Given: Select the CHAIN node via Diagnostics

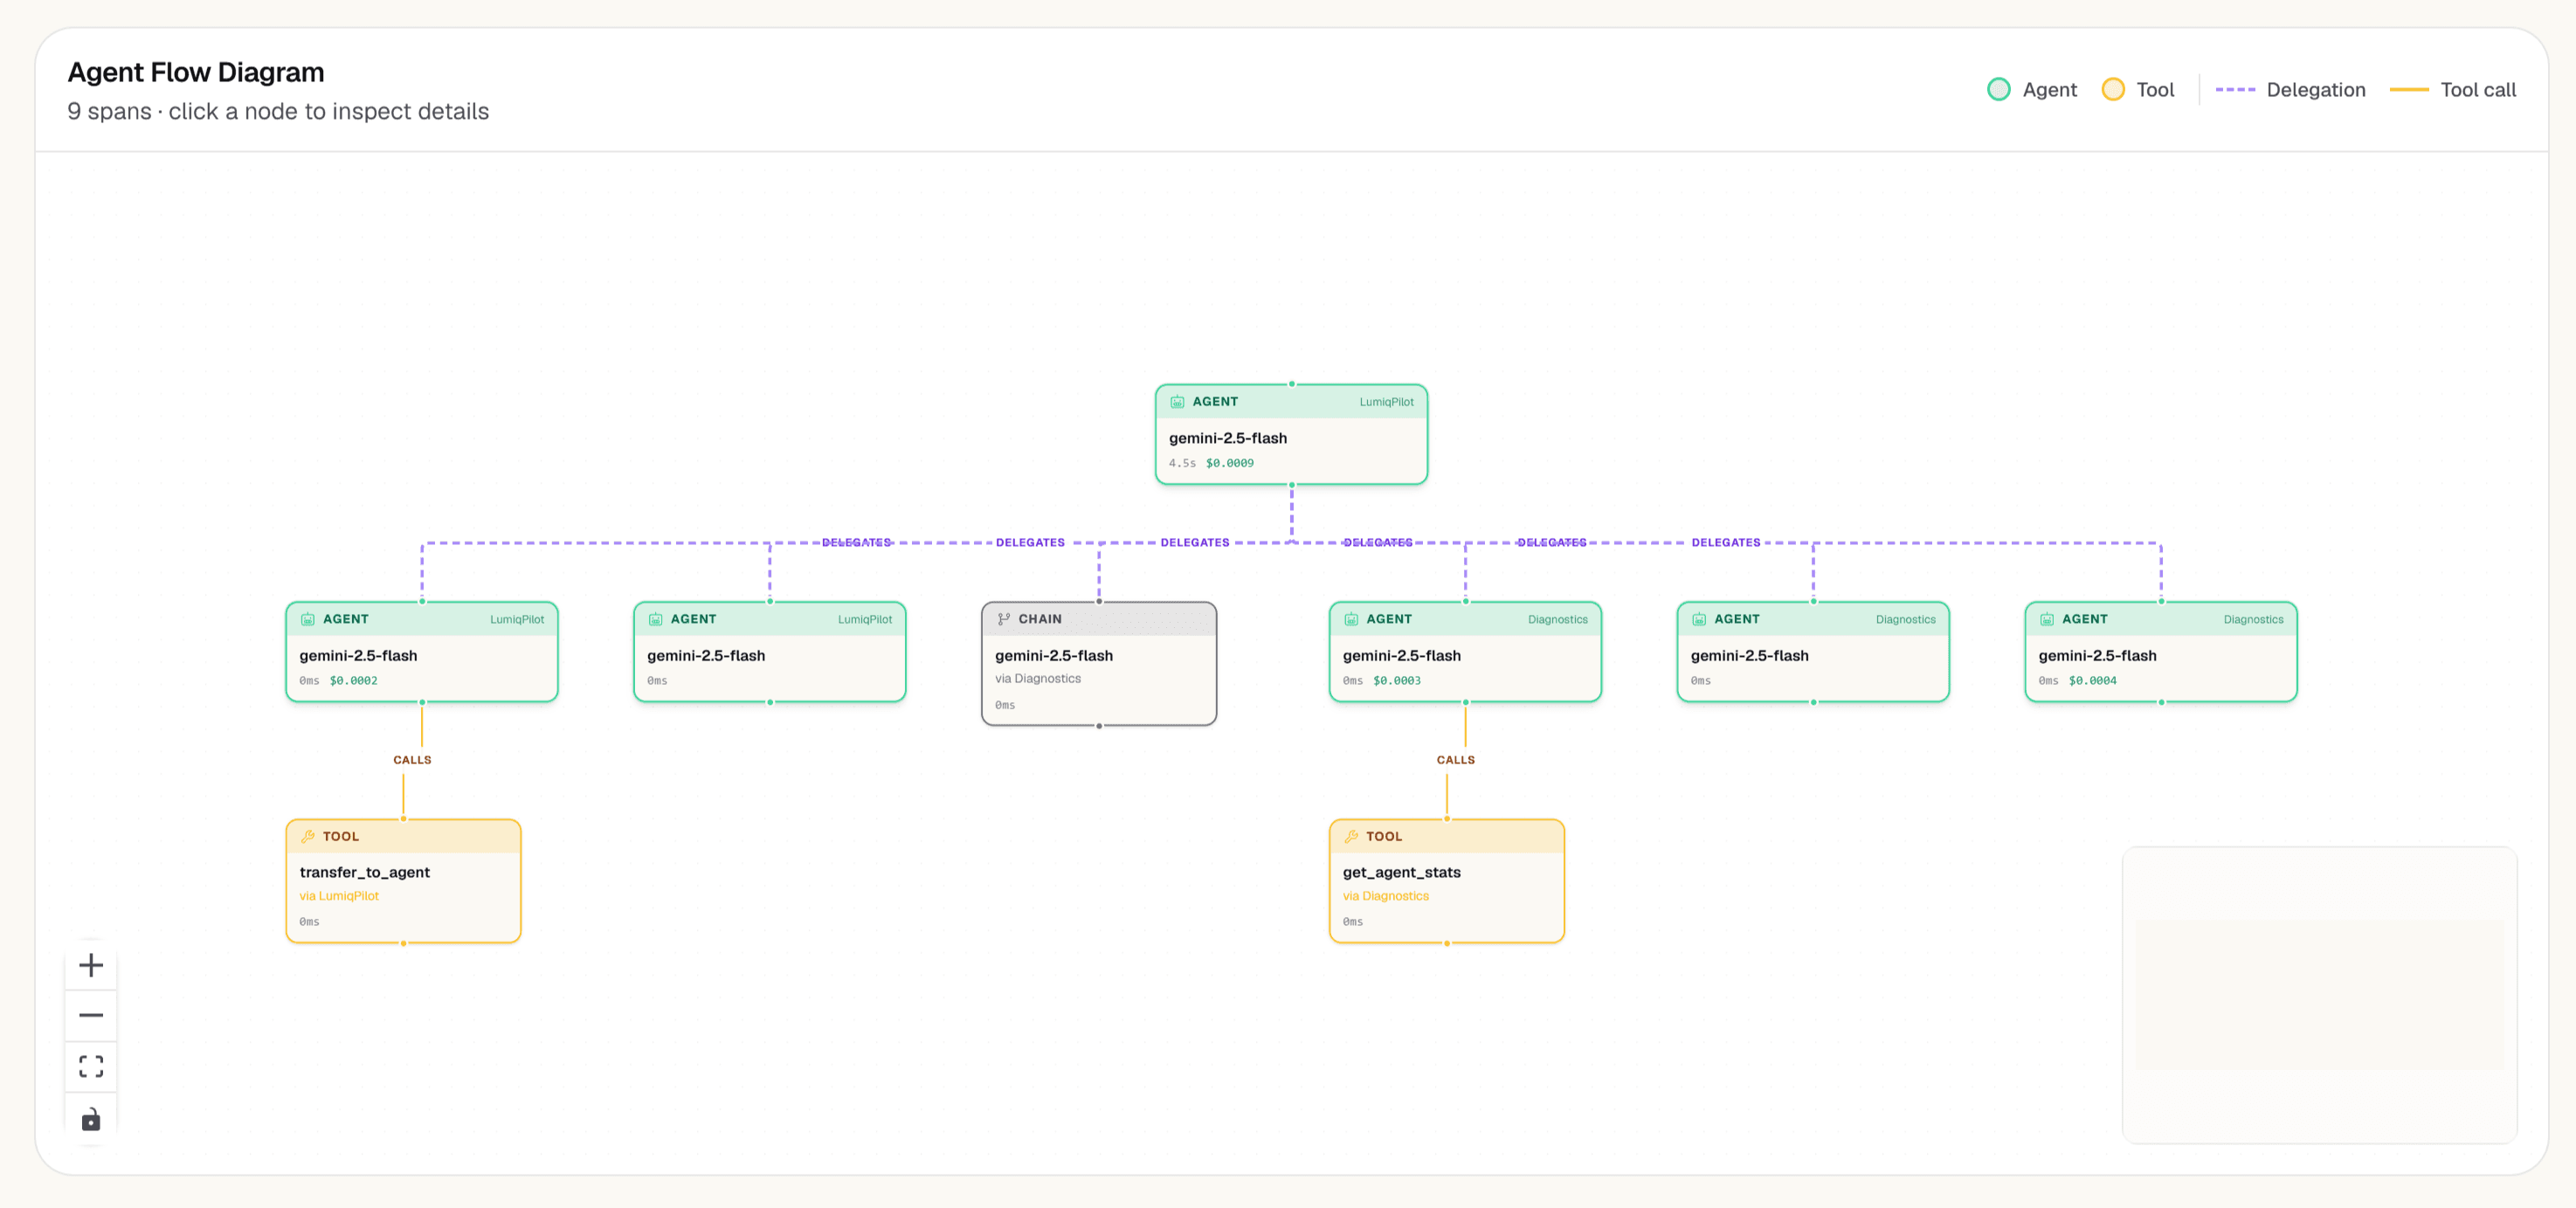Looking at the screenshot, I should pyautogui.click(x=1099, y=663).
